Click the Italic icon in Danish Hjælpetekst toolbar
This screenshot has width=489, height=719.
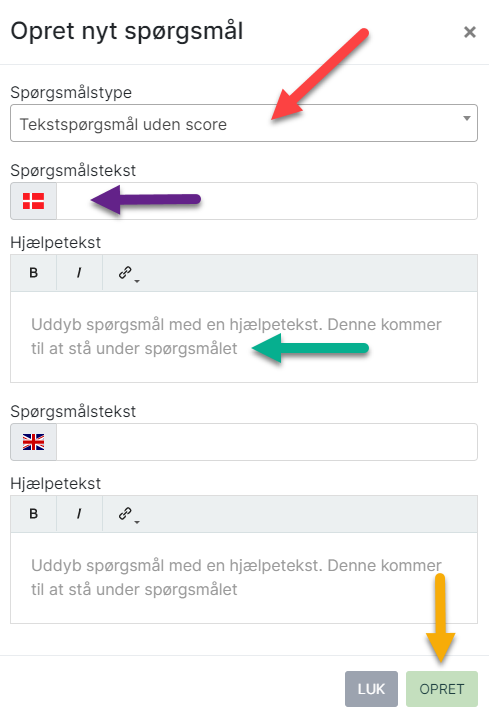coord(79,273)
